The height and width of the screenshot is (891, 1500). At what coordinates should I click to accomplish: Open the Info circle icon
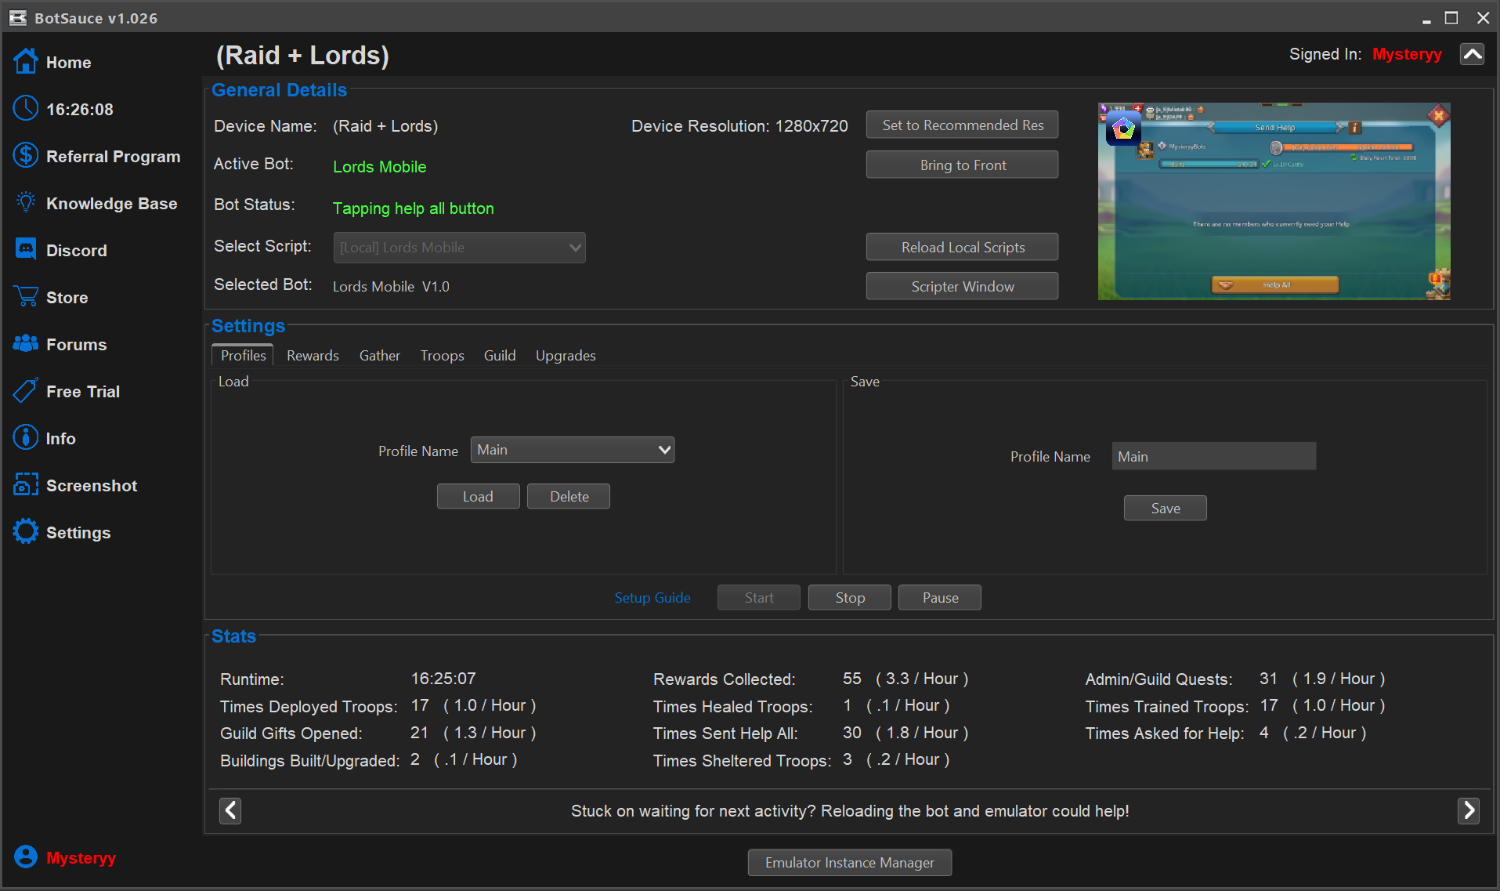click(x=25, y=437)
